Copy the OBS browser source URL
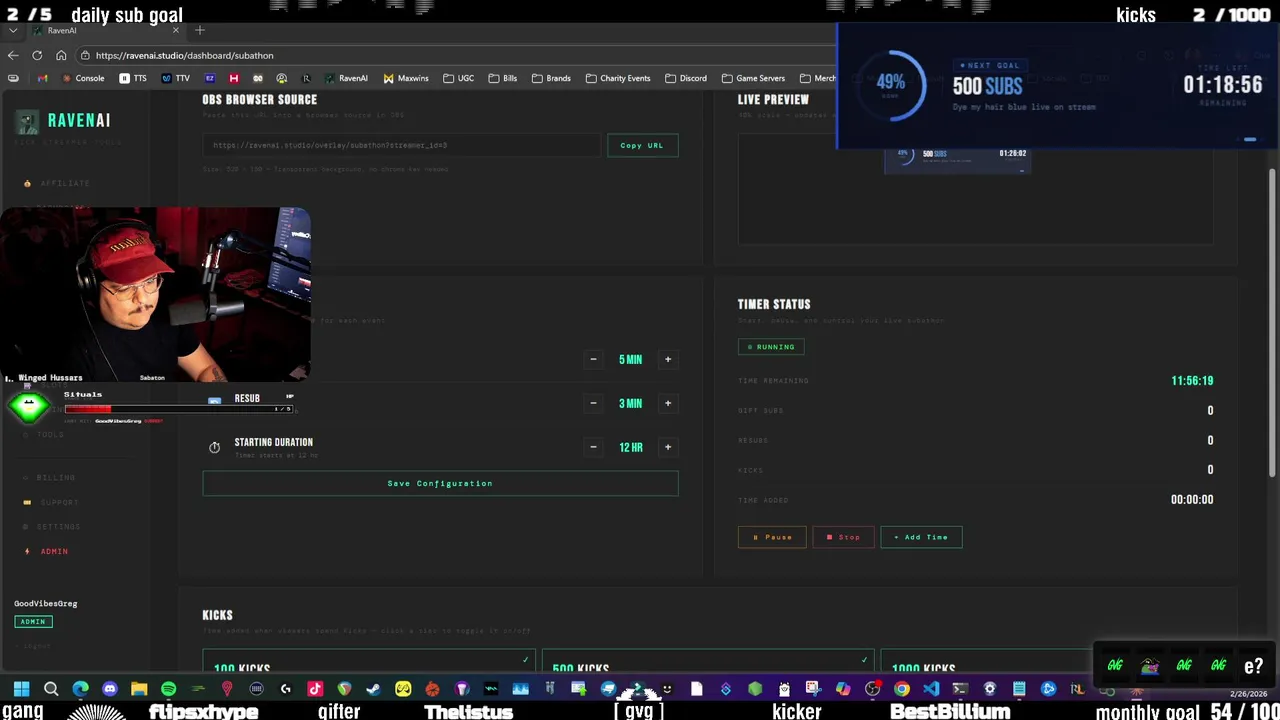 click(x=642, y=145)
